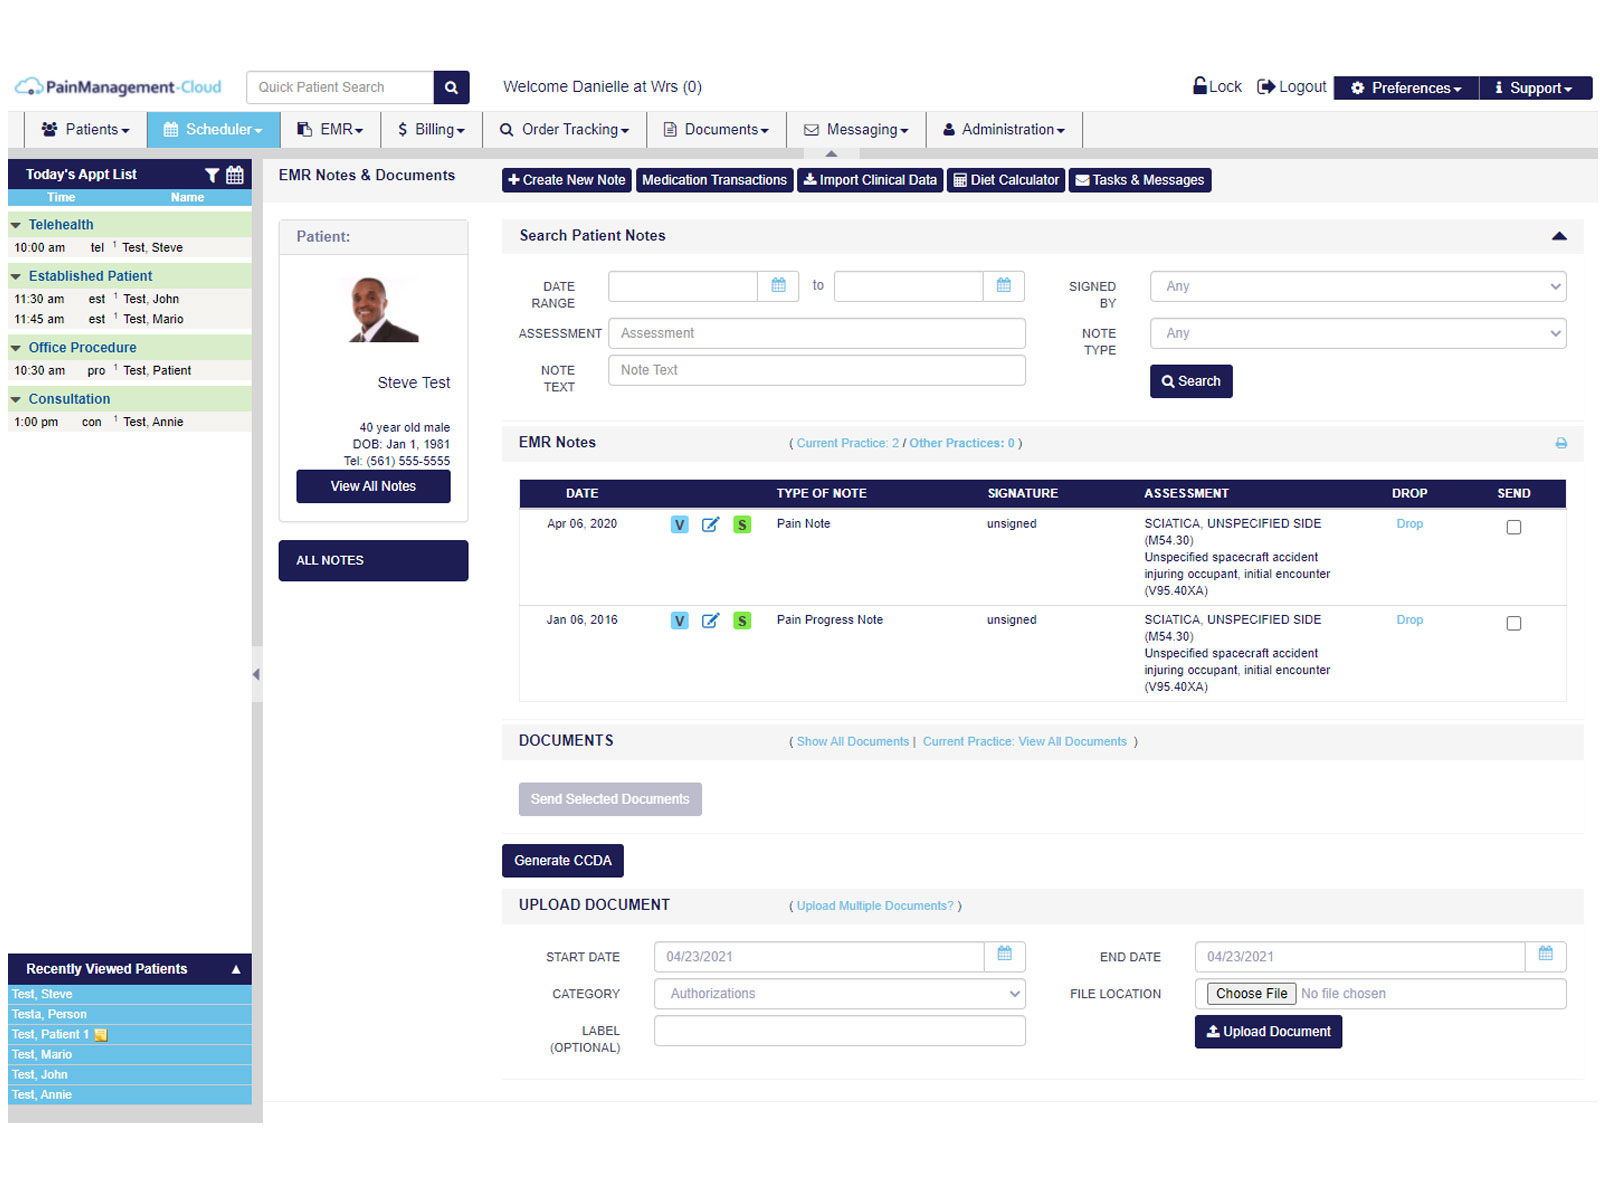Open the END DATE calendar picker
This screenshot has height=1200, width=1600.
tap(1546, 956)
